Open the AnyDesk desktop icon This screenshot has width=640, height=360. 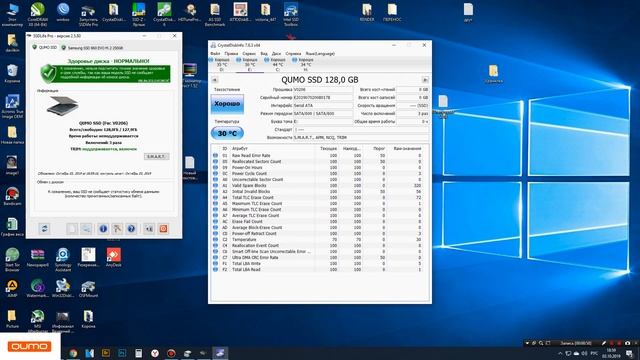[113, 257]
